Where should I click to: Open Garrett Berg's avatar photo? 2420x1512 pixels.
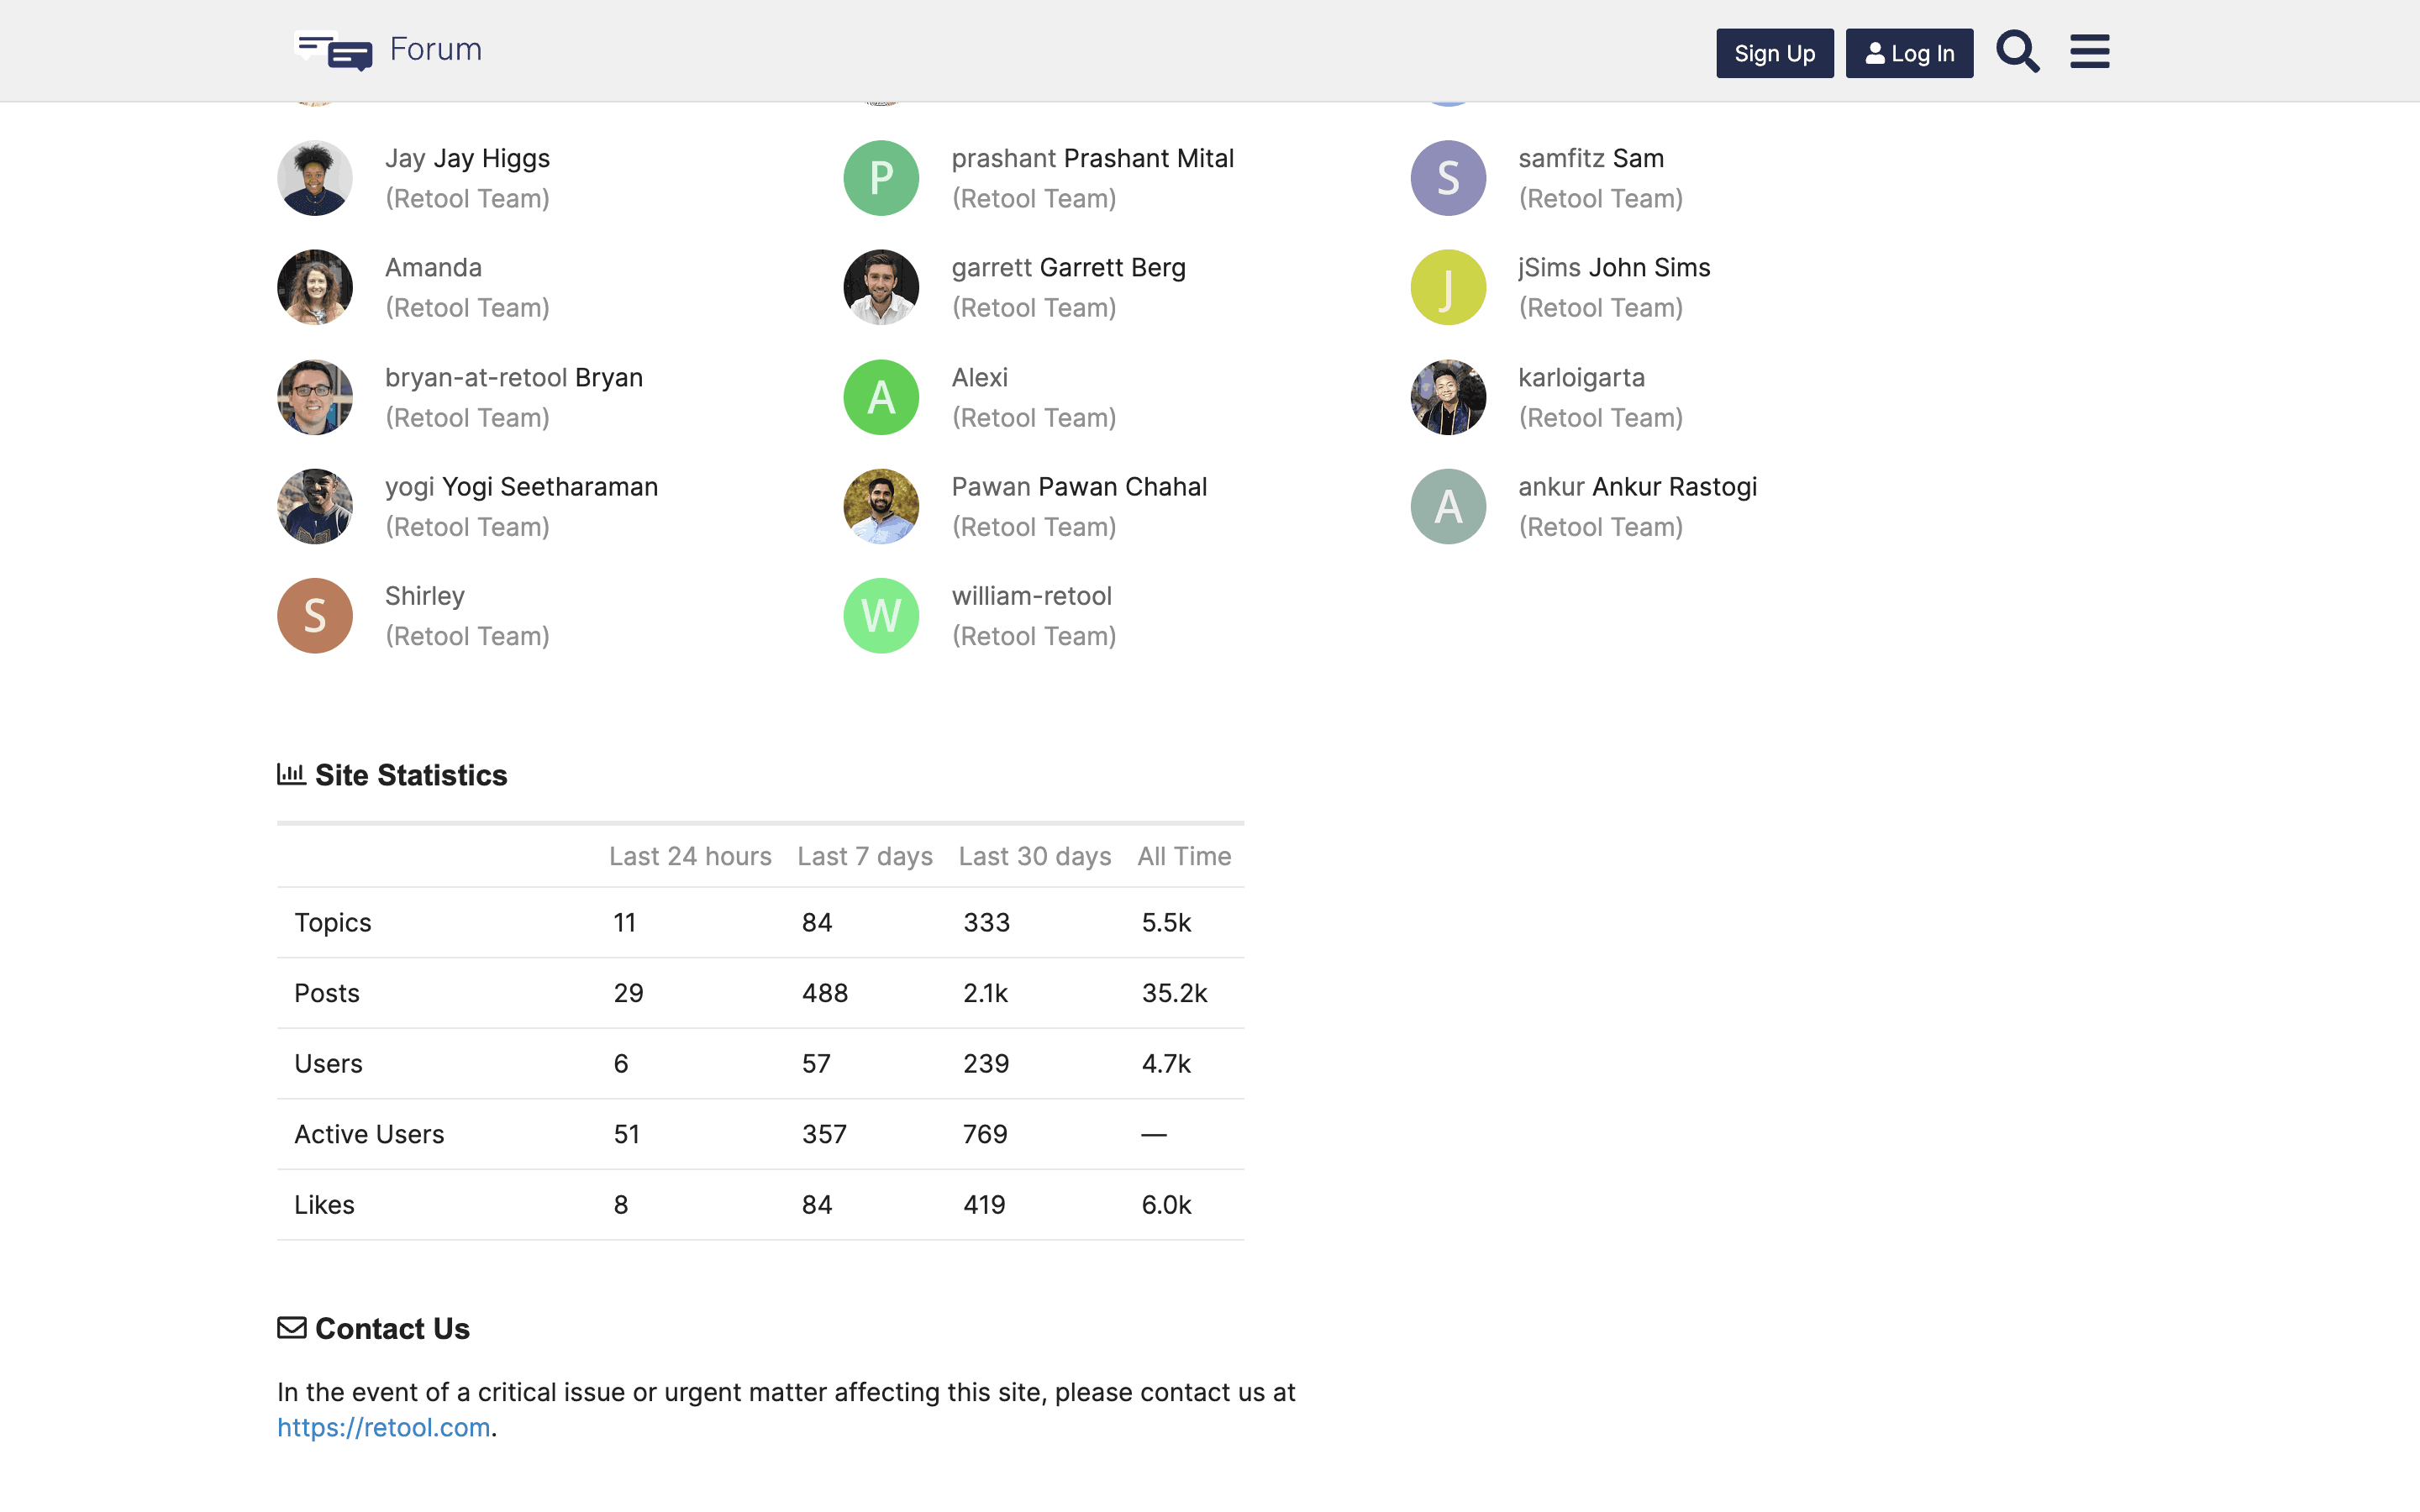(x=880, y=287)
